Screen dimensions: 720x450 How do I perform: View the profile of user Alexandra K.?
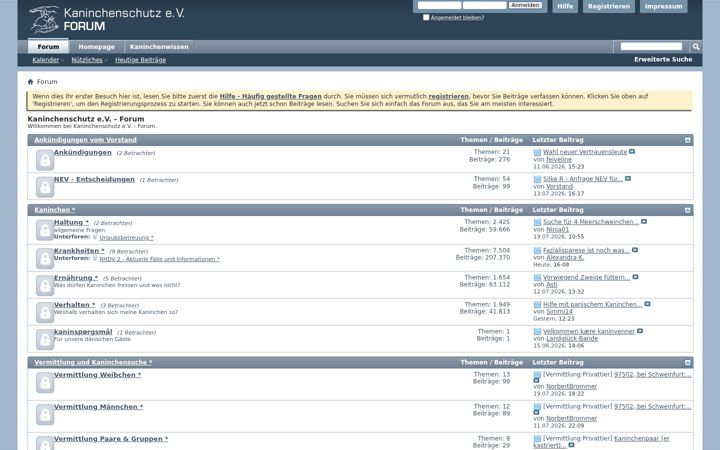coord(565,258)
